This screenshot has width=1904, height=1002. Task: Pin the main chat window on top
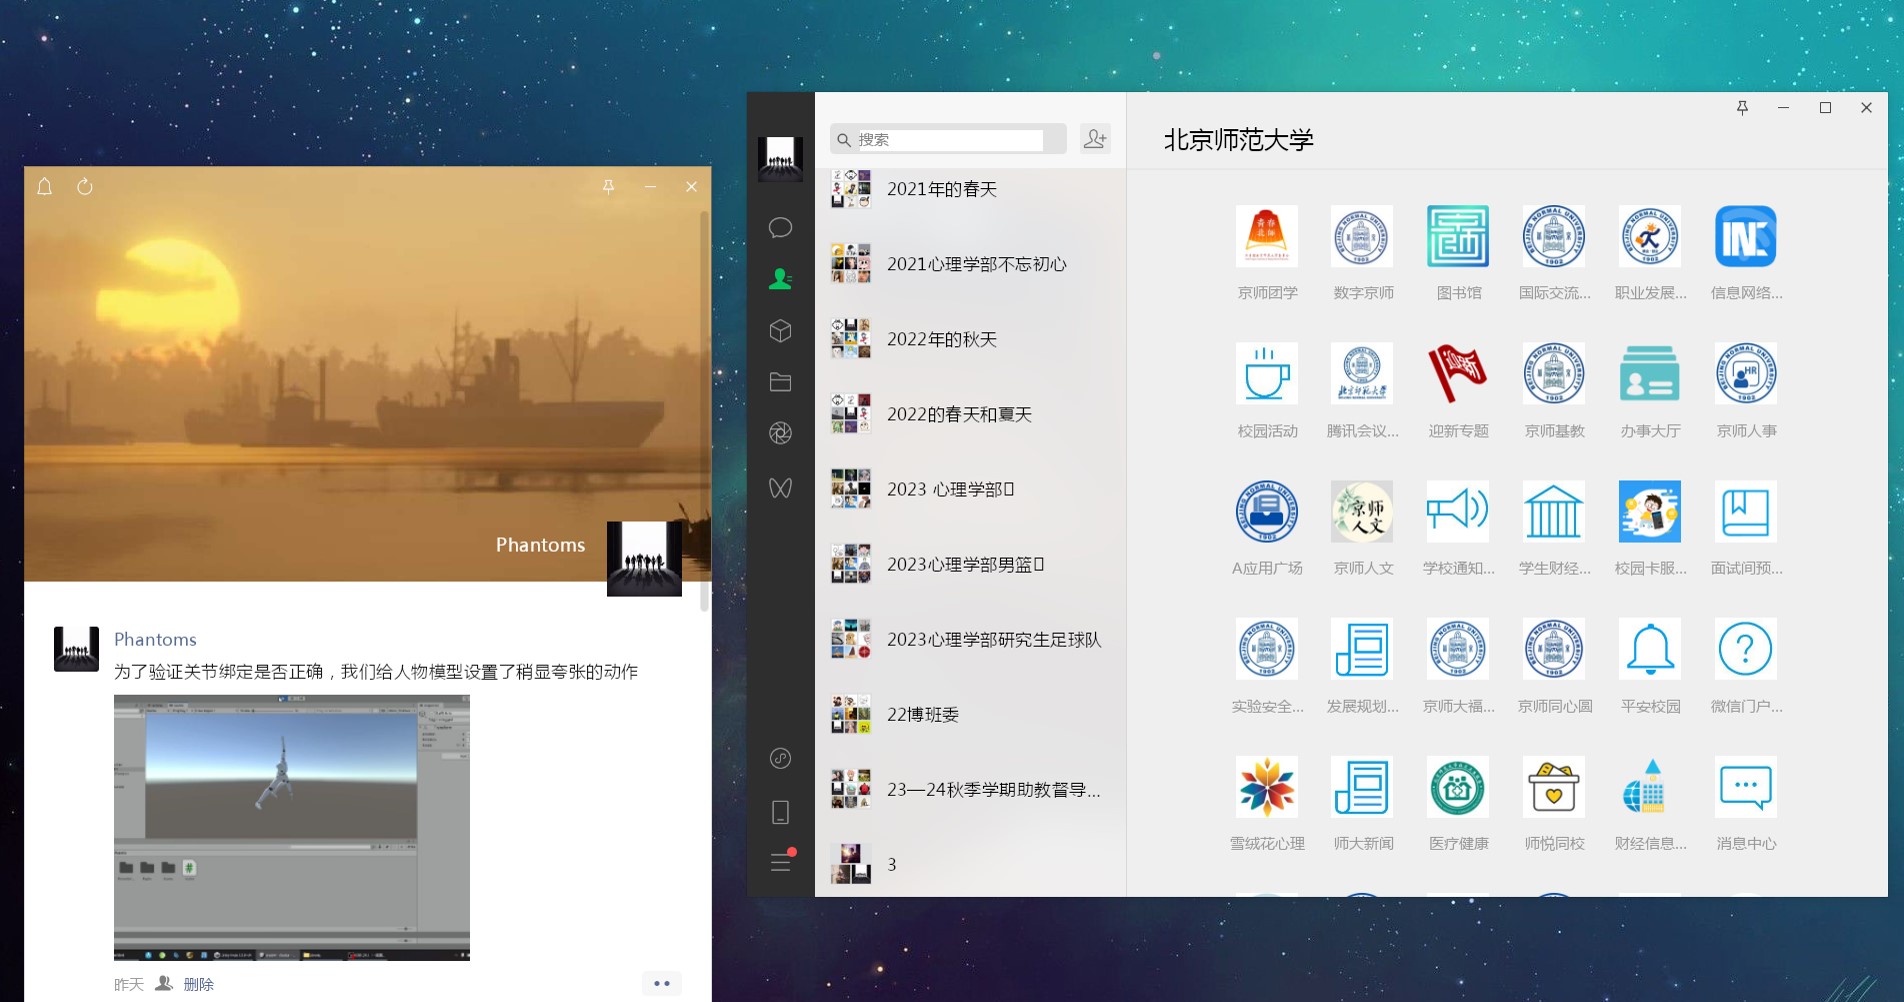point(1742,107)
